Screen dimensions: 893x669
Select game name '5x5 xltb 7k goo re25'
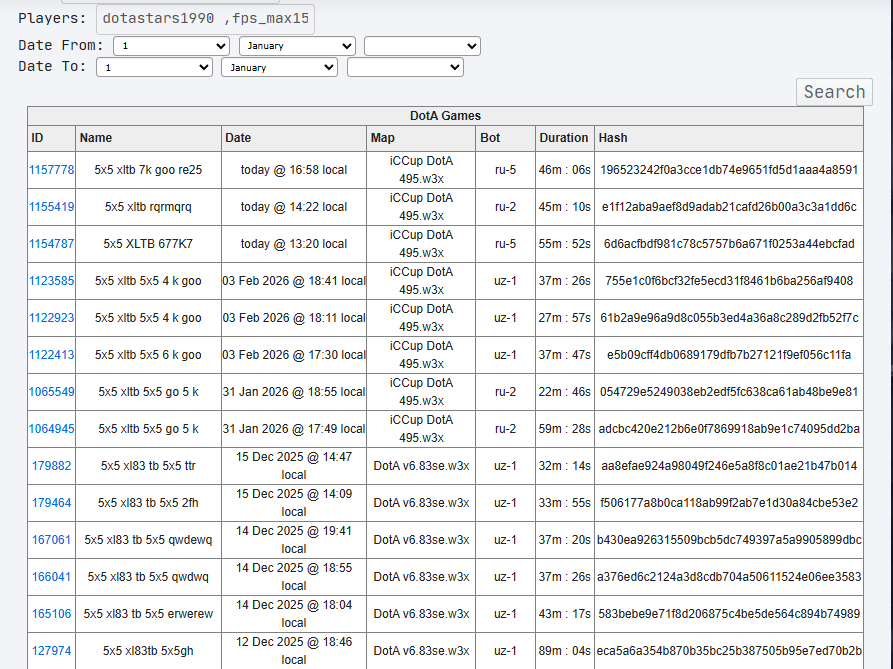coord(148,170)
